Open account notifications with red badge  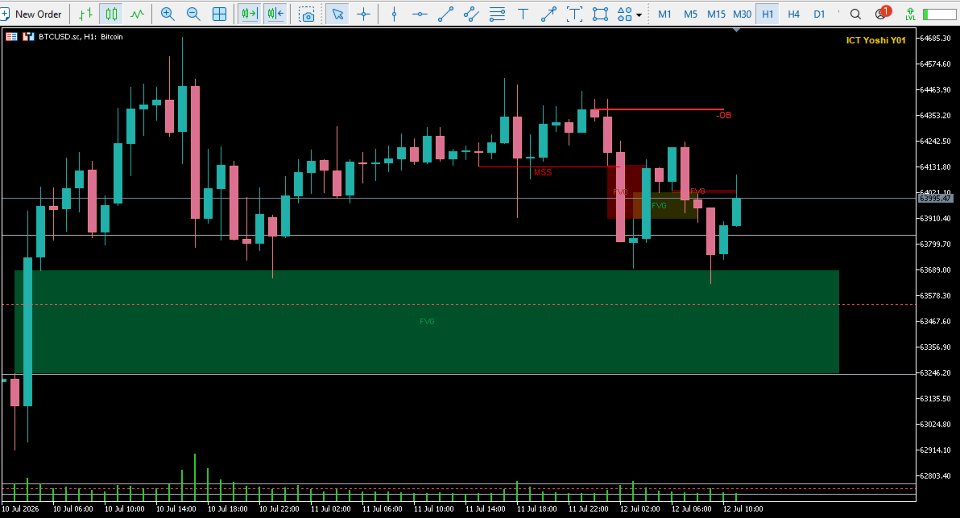click(882, 13)
